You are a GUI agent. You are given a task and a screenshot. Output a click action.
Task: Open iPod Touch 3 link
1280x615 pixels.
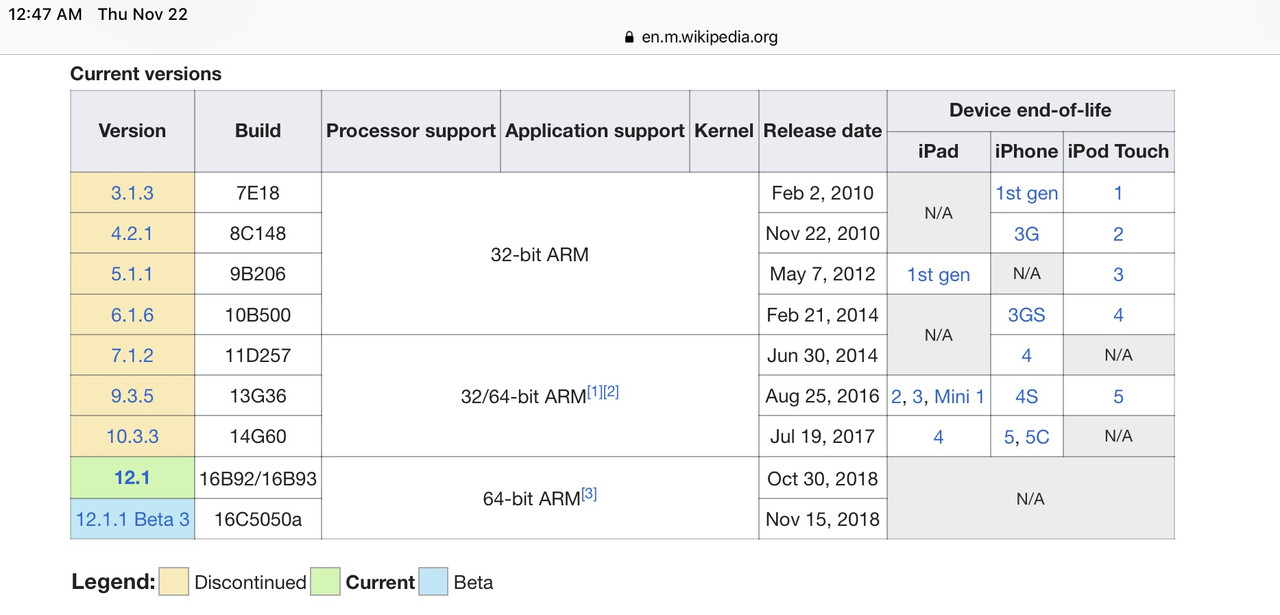pos(1118,274)
